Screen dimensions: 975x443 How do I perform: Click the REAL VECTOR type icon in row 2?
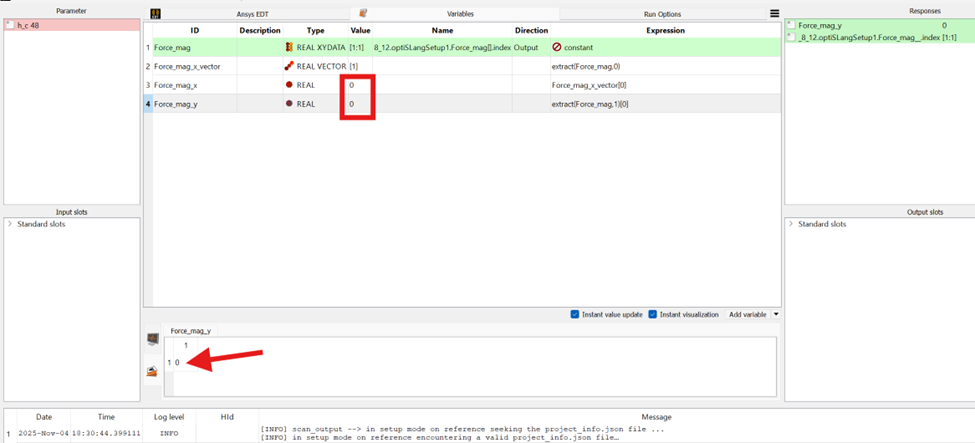289,66
